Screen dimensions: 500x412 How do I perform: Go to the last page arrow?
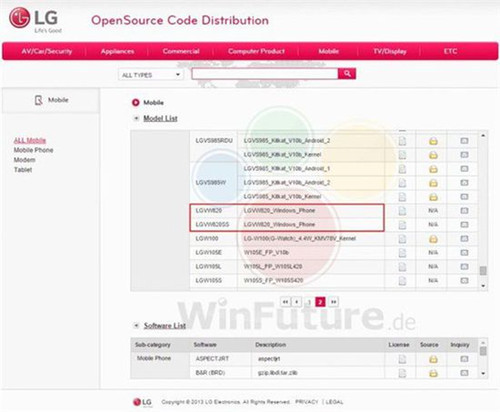[x=333, y=302]
